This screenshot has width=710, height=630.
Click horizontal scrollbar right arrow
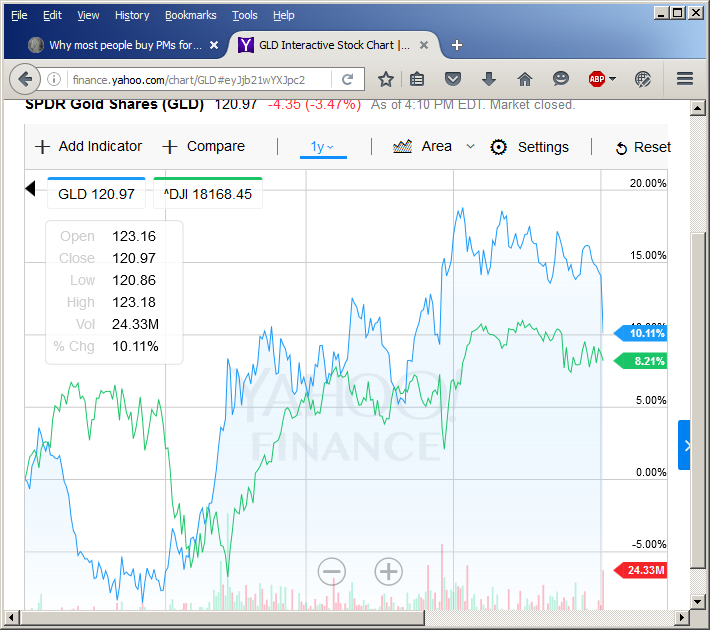click(681, 617)
